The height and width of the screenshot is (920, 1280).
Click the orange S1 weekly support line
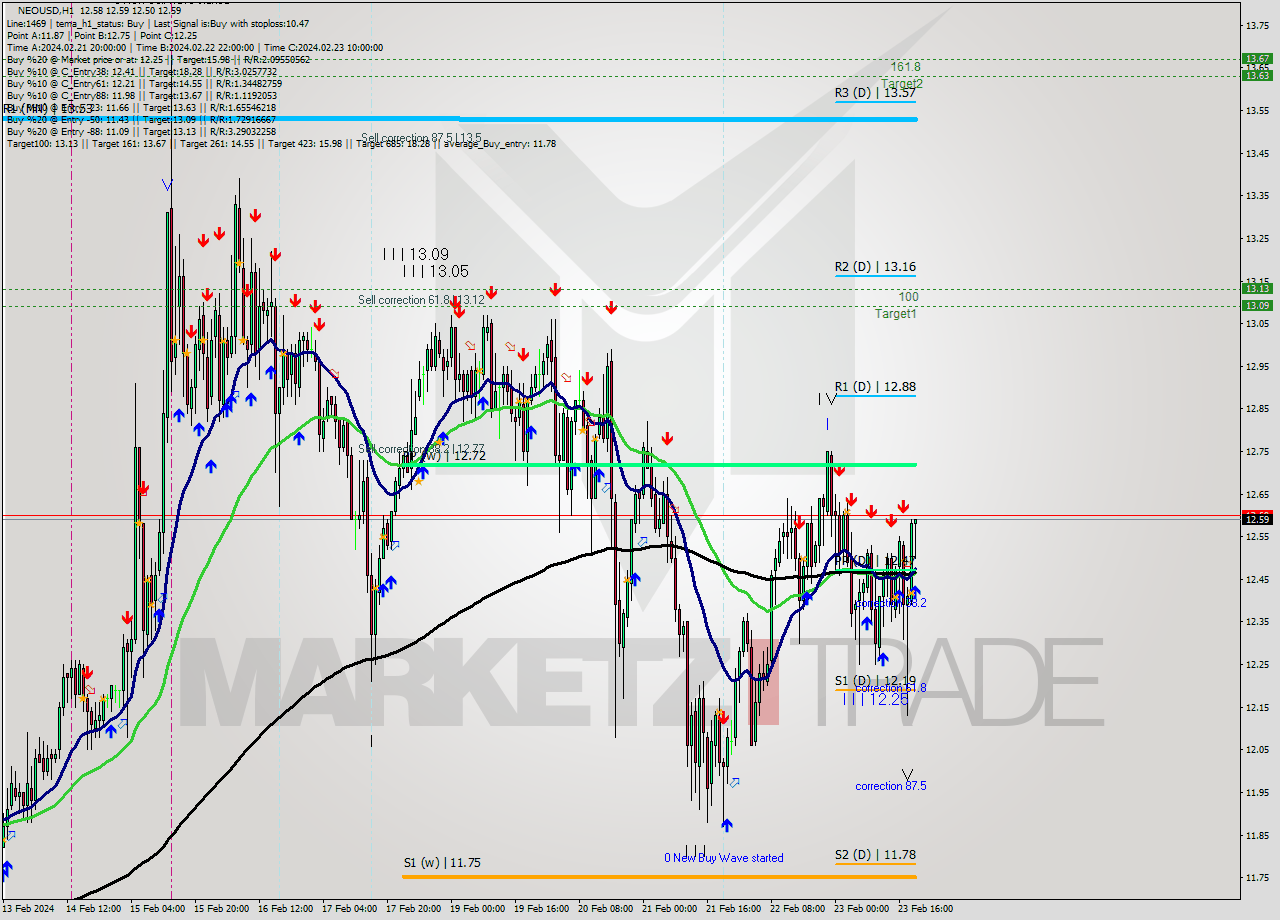coord(660,877)
